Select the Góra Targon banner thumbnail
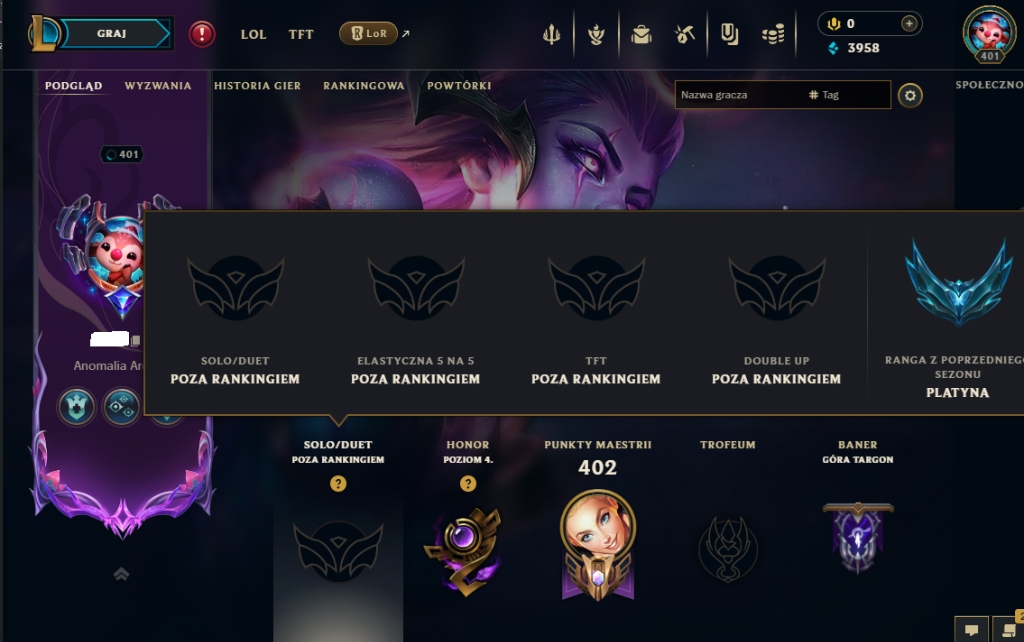Screen dimensions: 1024x642 pos(857,538)
